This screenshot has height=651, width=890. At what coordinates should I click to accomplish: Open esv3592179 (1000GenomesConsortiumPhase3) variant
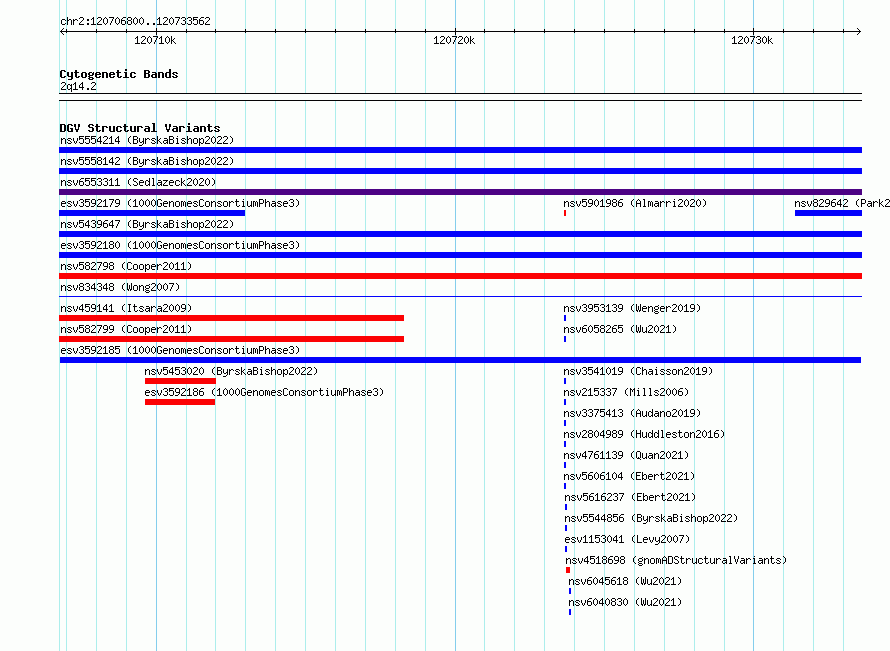(x=180, y=203)
